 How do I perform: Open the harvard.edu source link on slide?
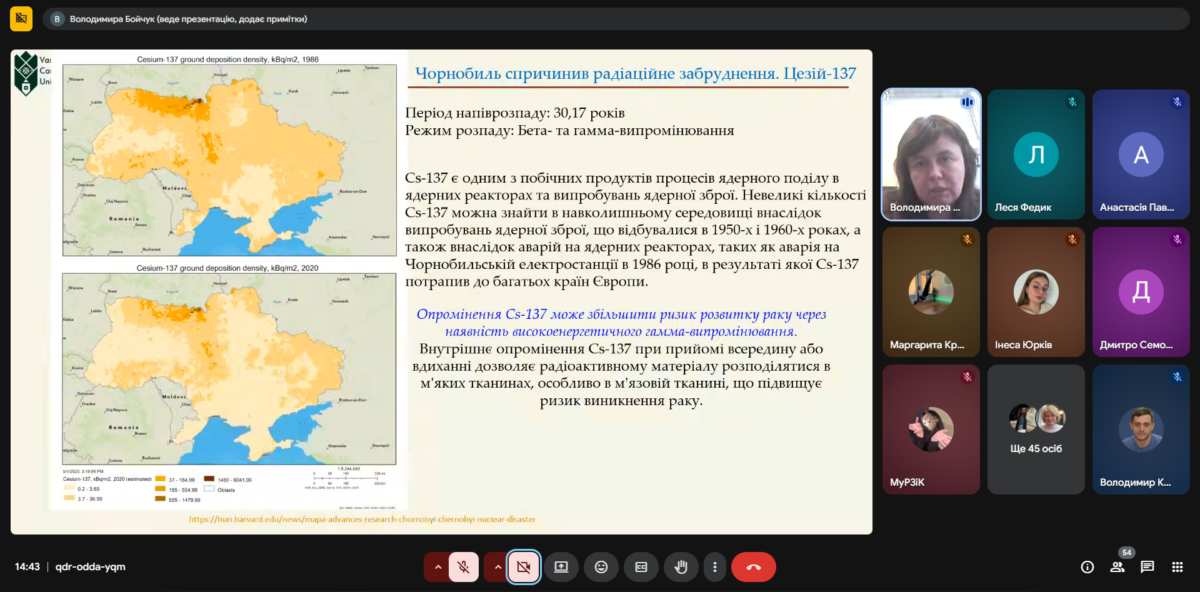[x=361, y=519]
